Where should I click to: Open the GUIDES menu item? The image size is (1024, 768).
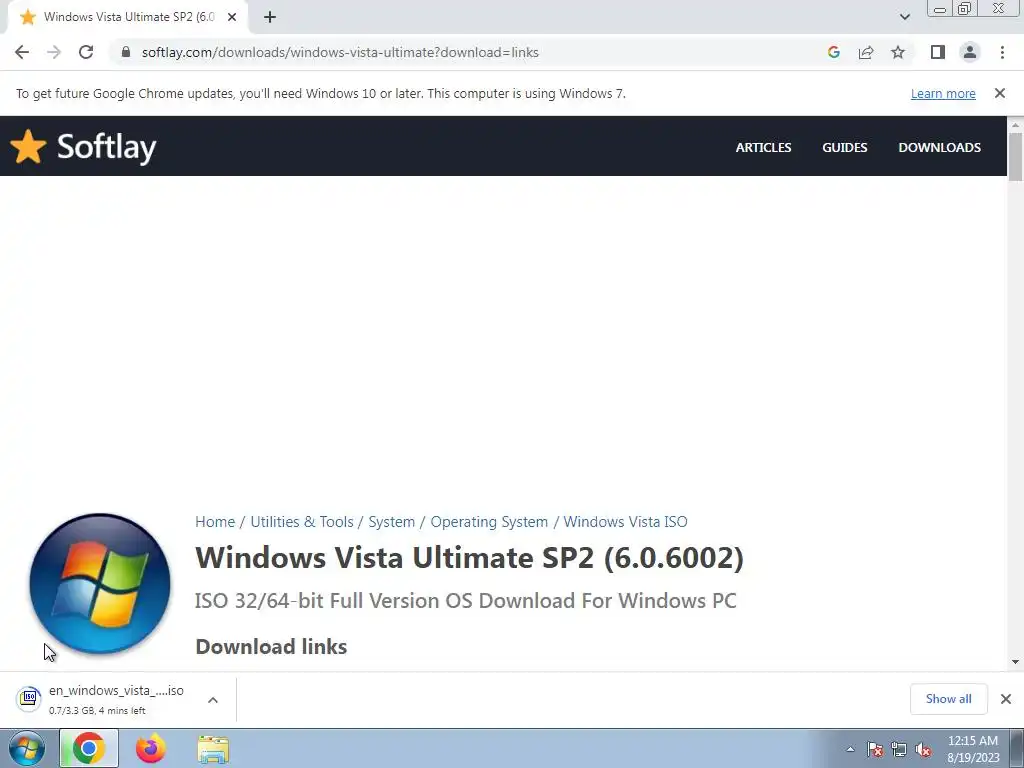(844, 148)
